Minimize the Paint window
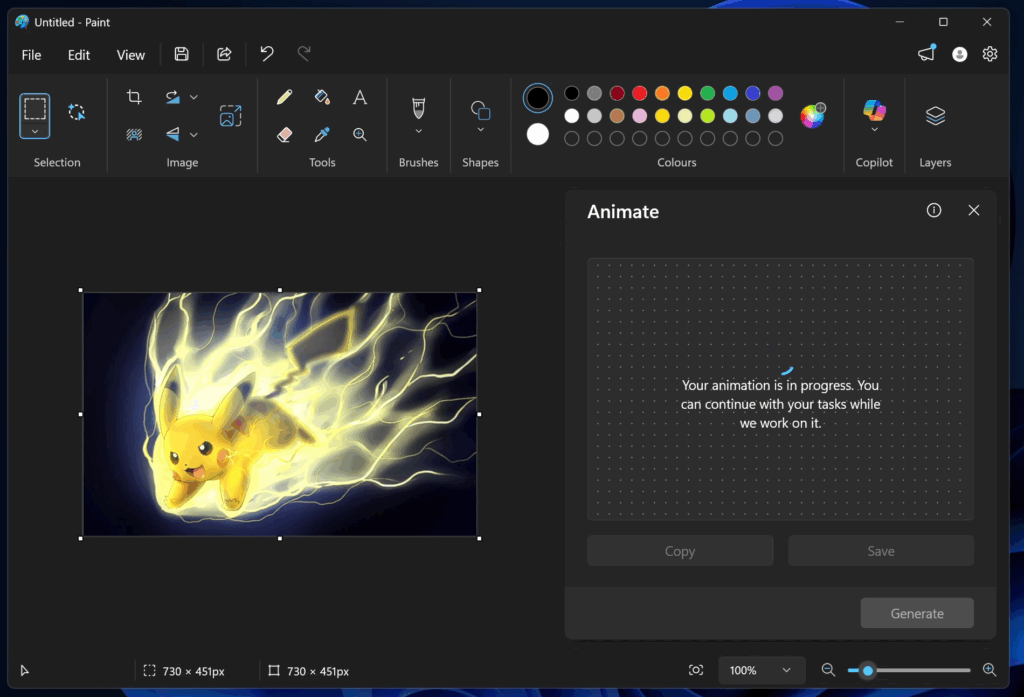Viewport: 1024px width, 697px height. click(x=900, y=22)
